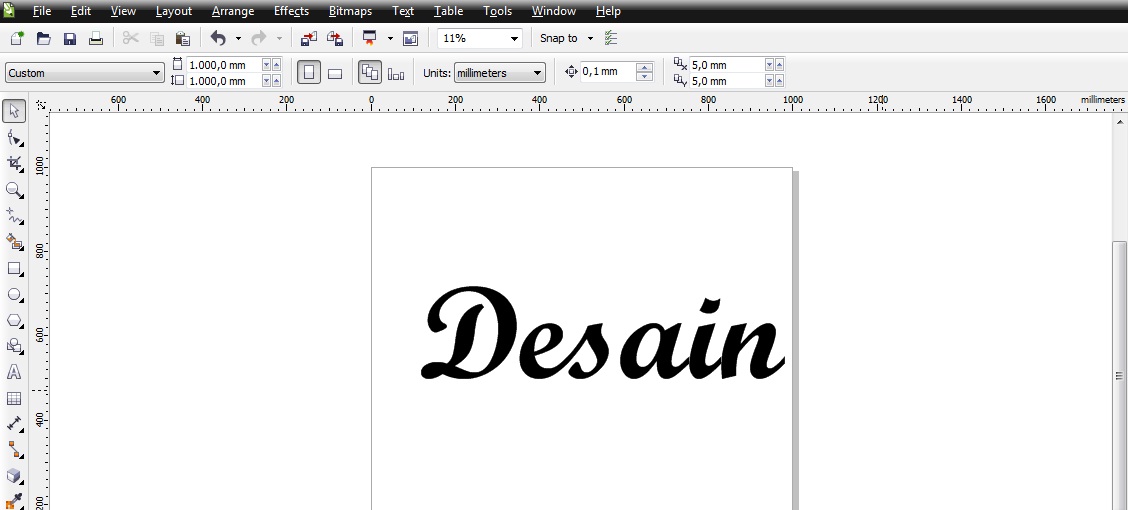
Task: Select the Freehand tool
Action: pyautogui.click(x=14, y=215)
